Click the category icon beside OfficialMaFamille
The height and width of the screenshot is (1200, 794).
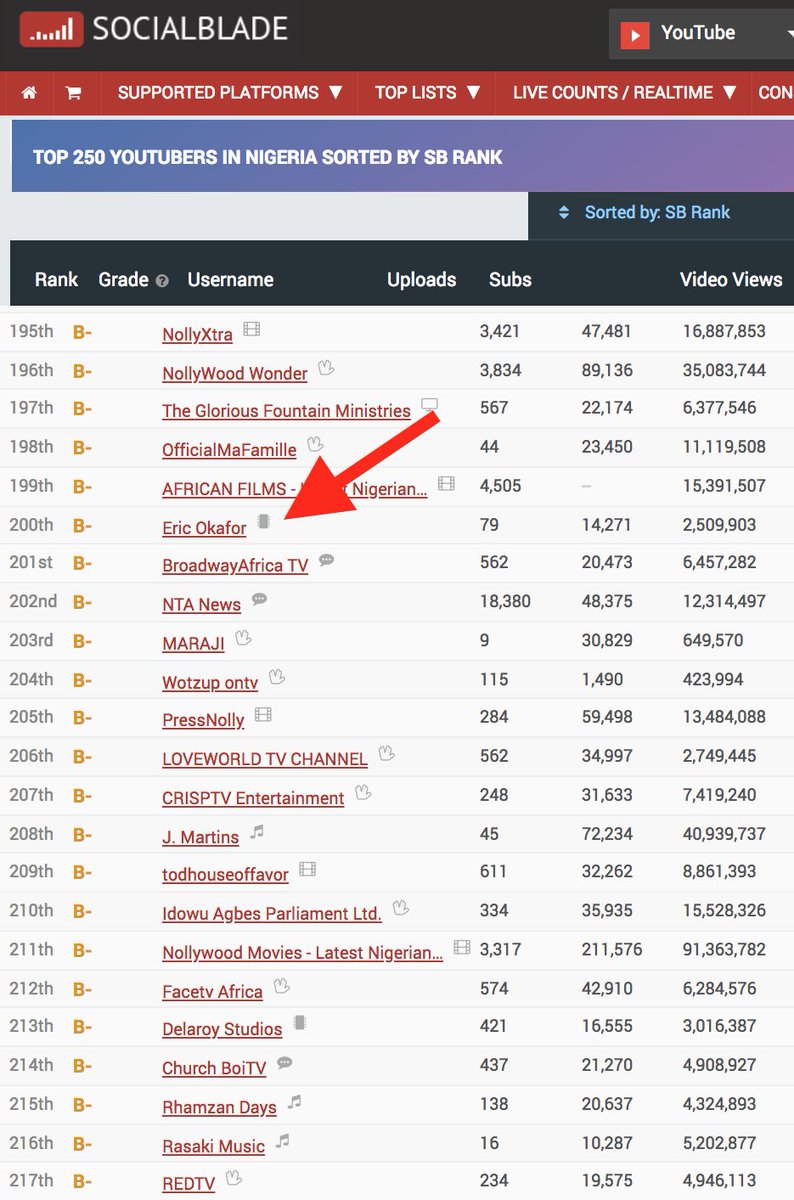[315, 444]
